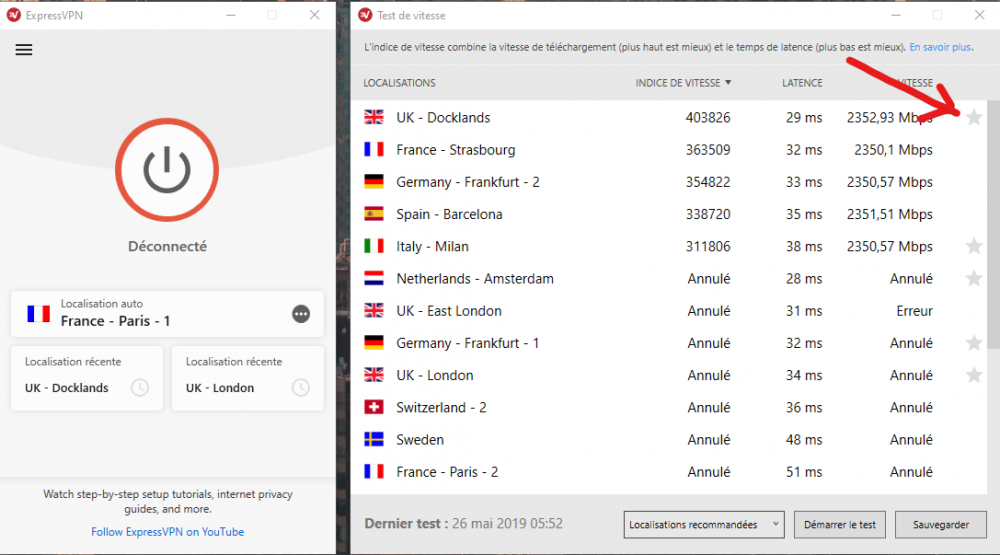Favorite UK - Docklands with its star
Screen dimensions: 1000x555
974,118
